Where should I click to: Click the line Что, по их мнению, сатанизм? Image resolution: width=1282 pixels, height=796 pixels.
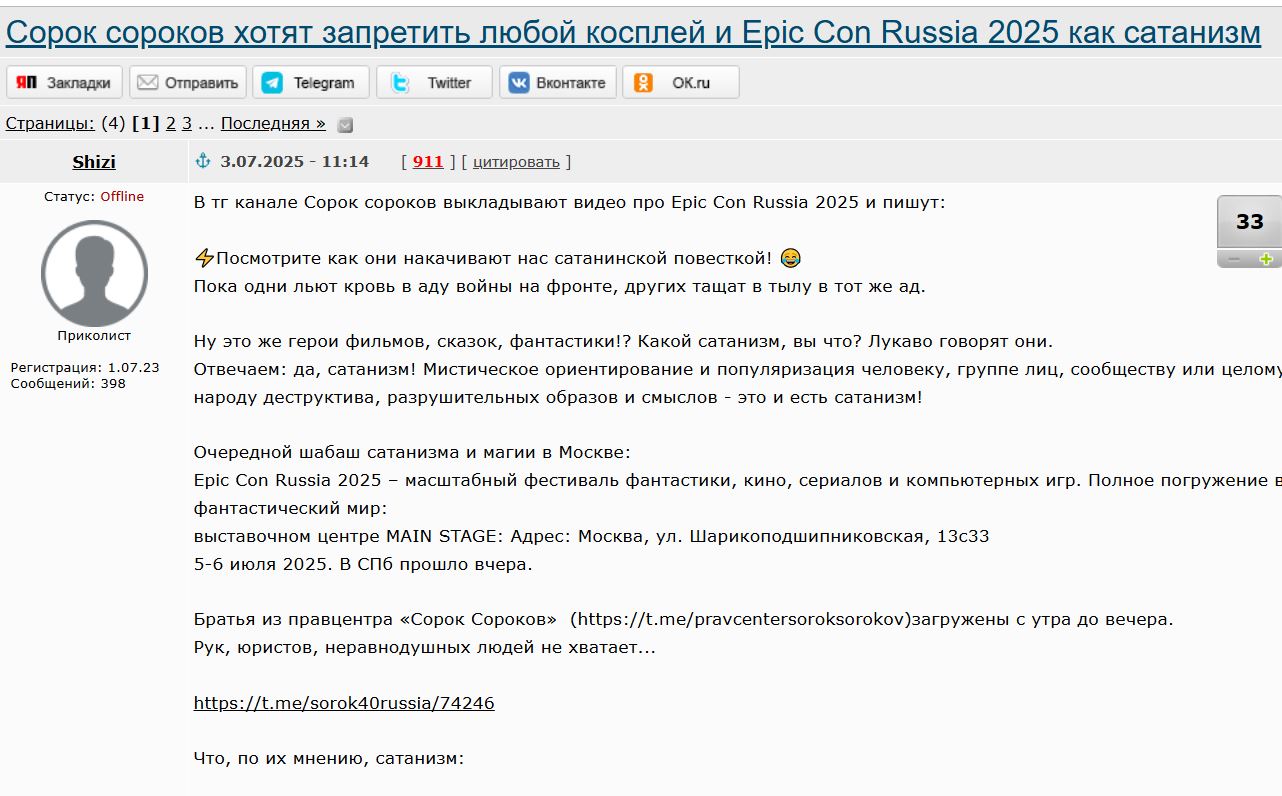coord(329,759)
